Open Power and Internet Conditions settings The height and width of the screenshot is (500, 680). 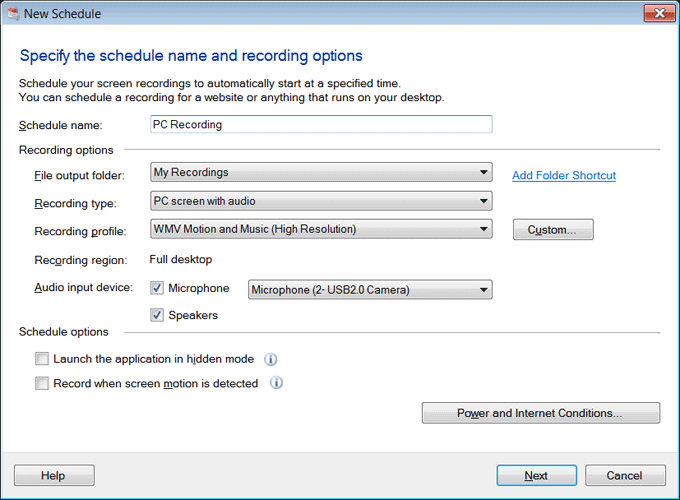click(540, 413)
